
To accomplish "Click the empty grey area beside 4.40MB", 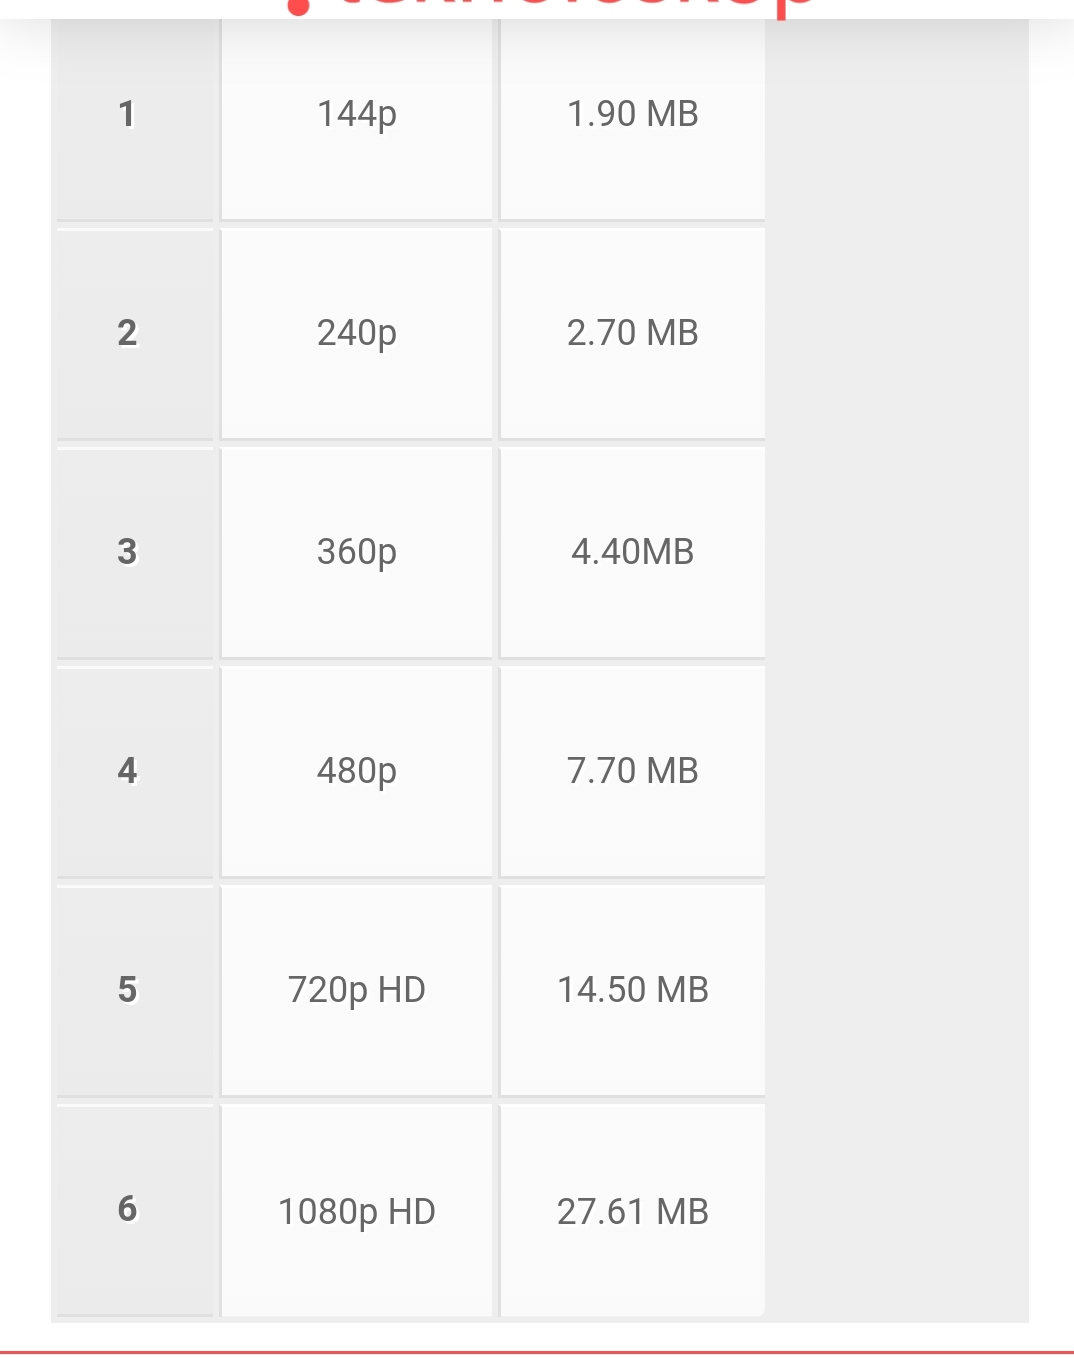I will pos(897,552).
